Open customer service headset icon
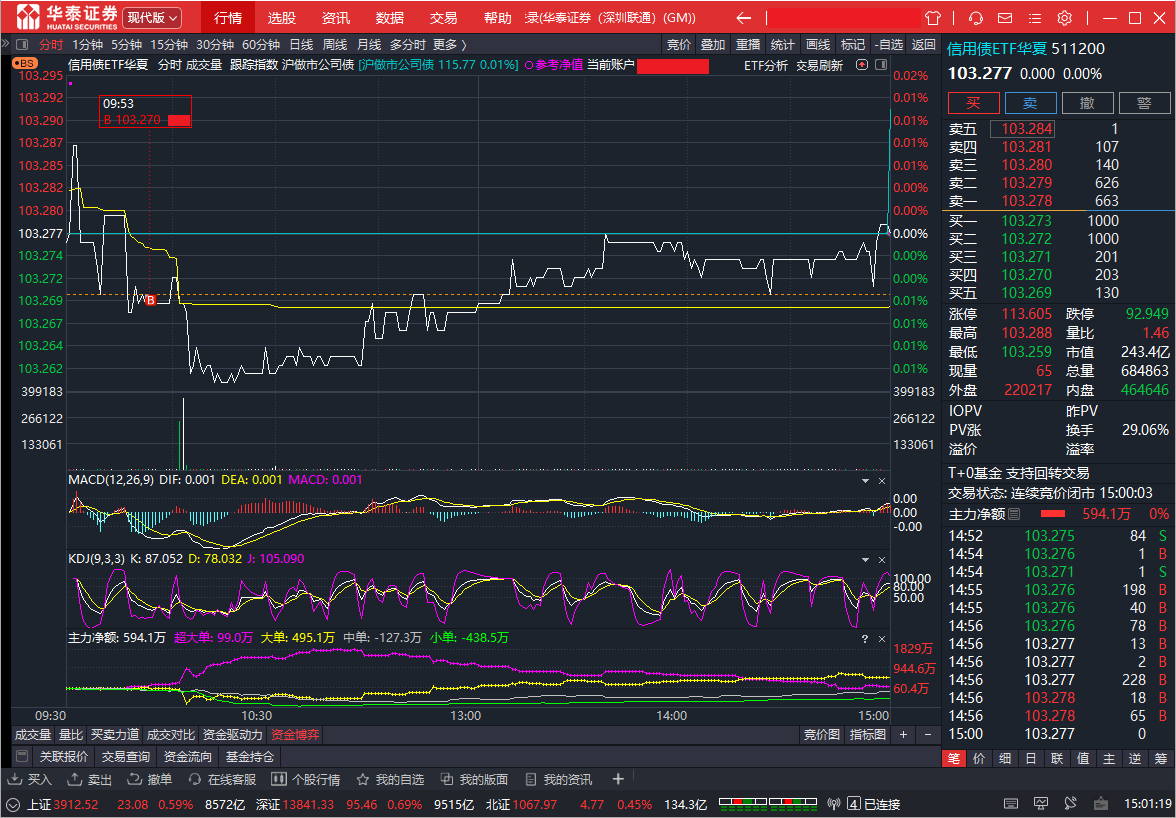1176x818 pixels. [976, 17]
